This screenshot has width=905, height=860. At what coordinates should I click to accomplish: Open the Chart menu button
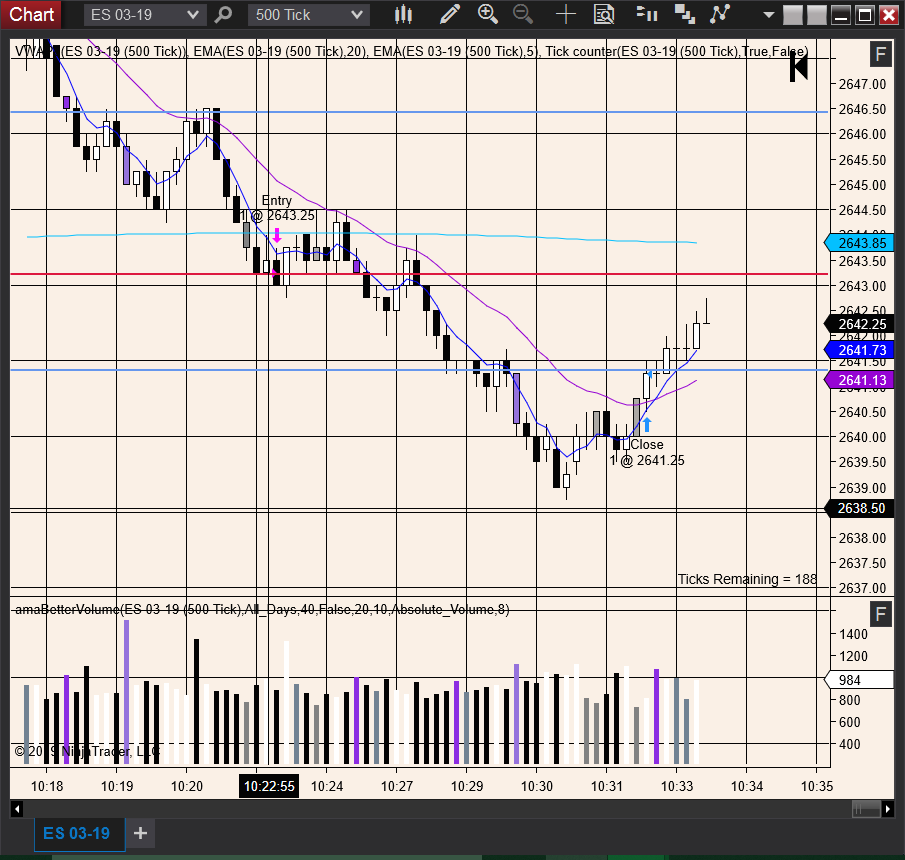[31, 14]
